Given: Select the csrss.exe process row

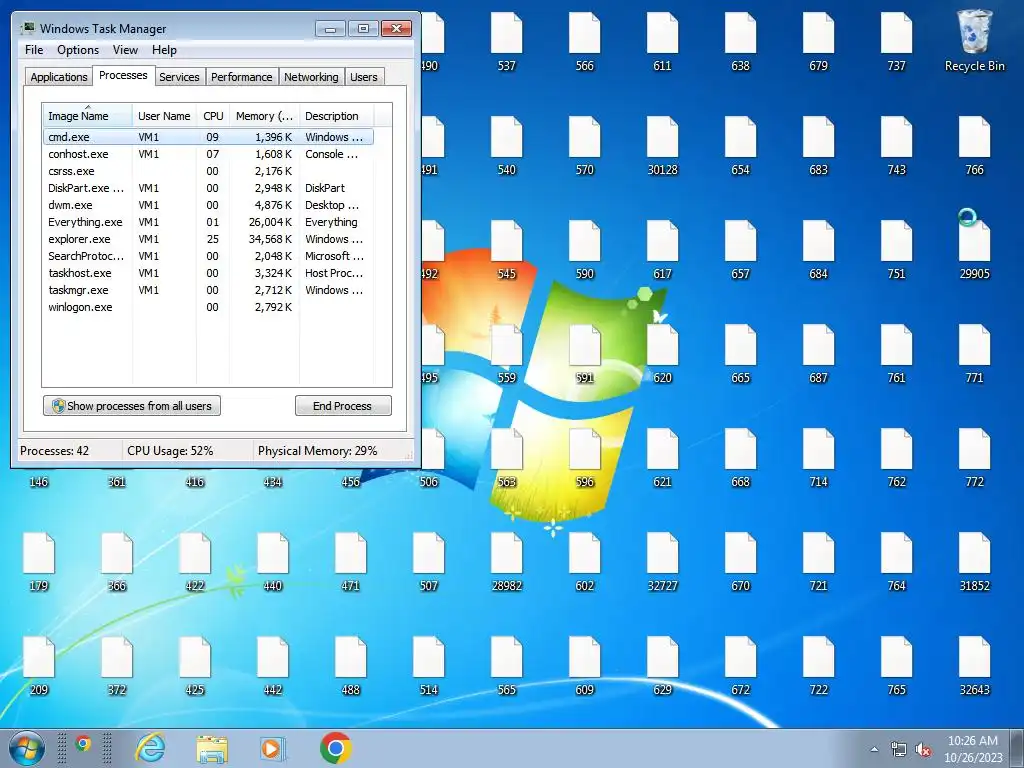Looking at the screenshot, I should coord(208,171).
